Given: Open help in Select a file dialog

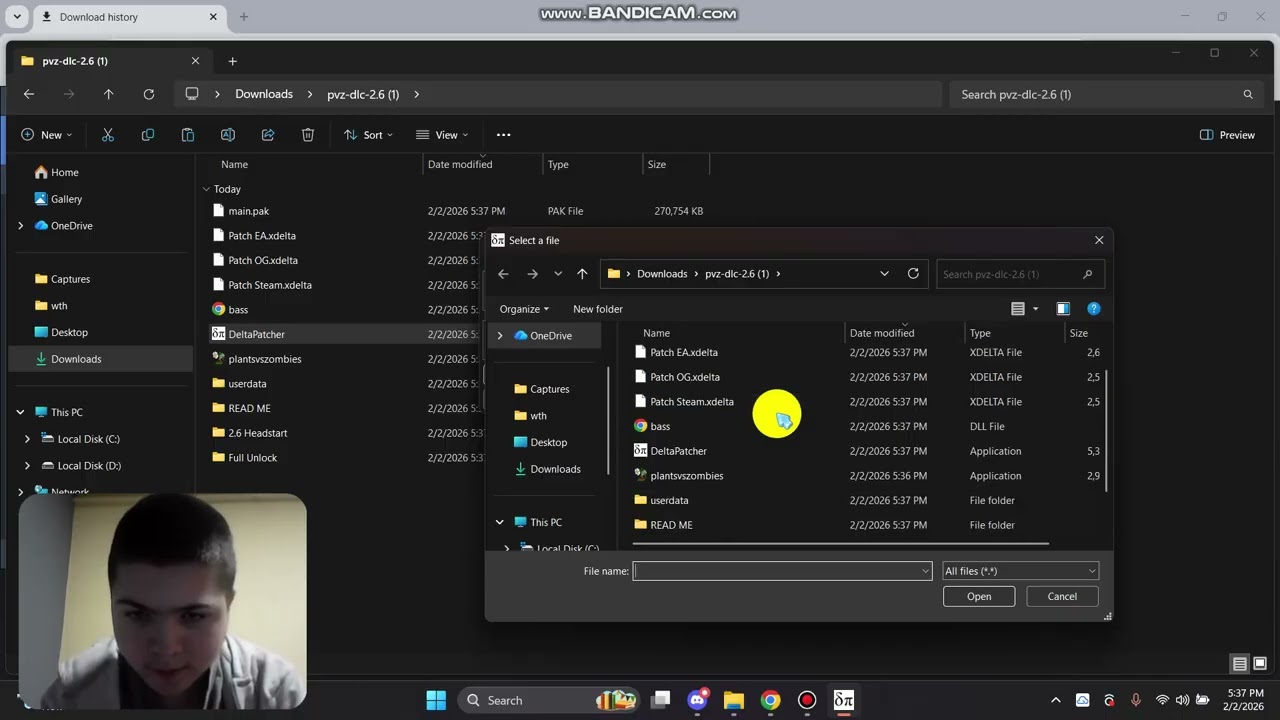Looking at the screenshot, I should point(1094,309).
